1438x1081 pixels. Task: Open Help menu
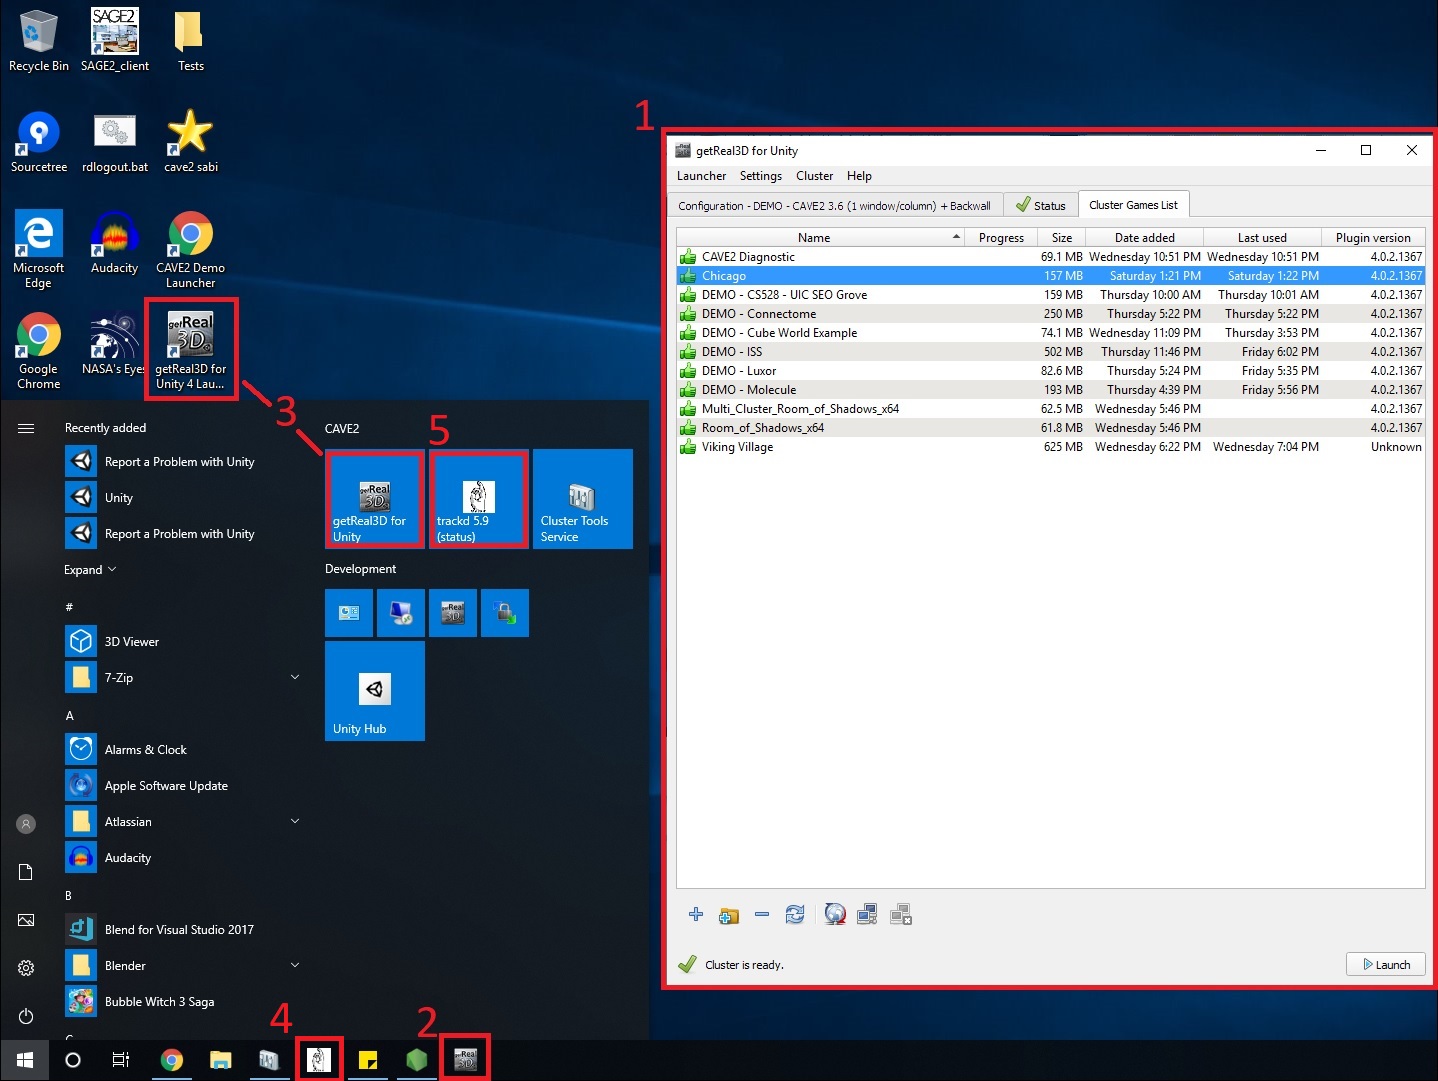[x=859, y=176]
